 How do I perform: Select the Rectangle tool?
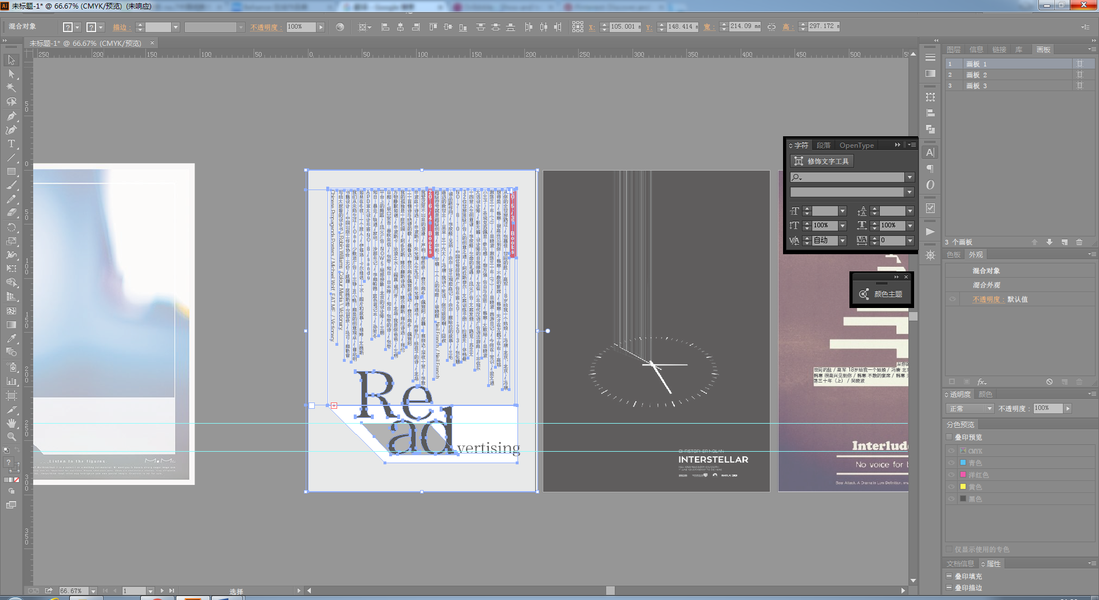(x=11, y=172)
